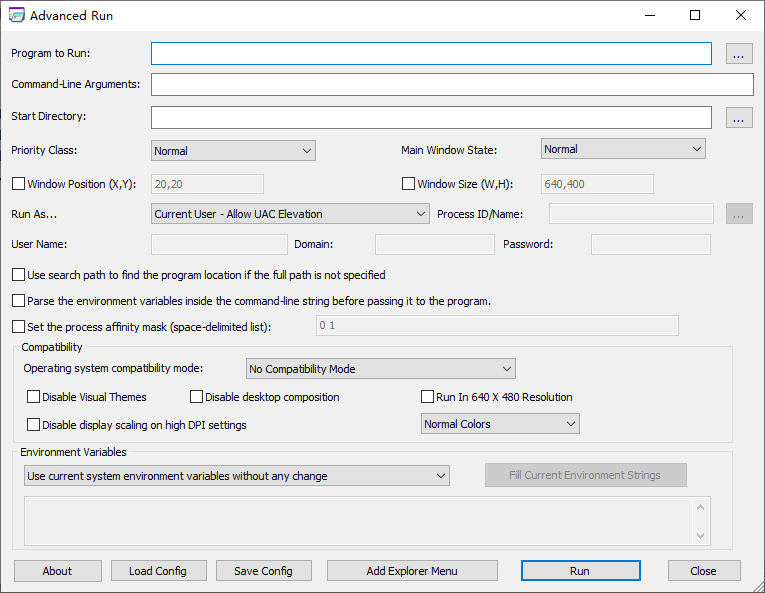Browse for the start directory
Image resolution: width=765 pixels, height=593 pixels.
tap(739, 118)
